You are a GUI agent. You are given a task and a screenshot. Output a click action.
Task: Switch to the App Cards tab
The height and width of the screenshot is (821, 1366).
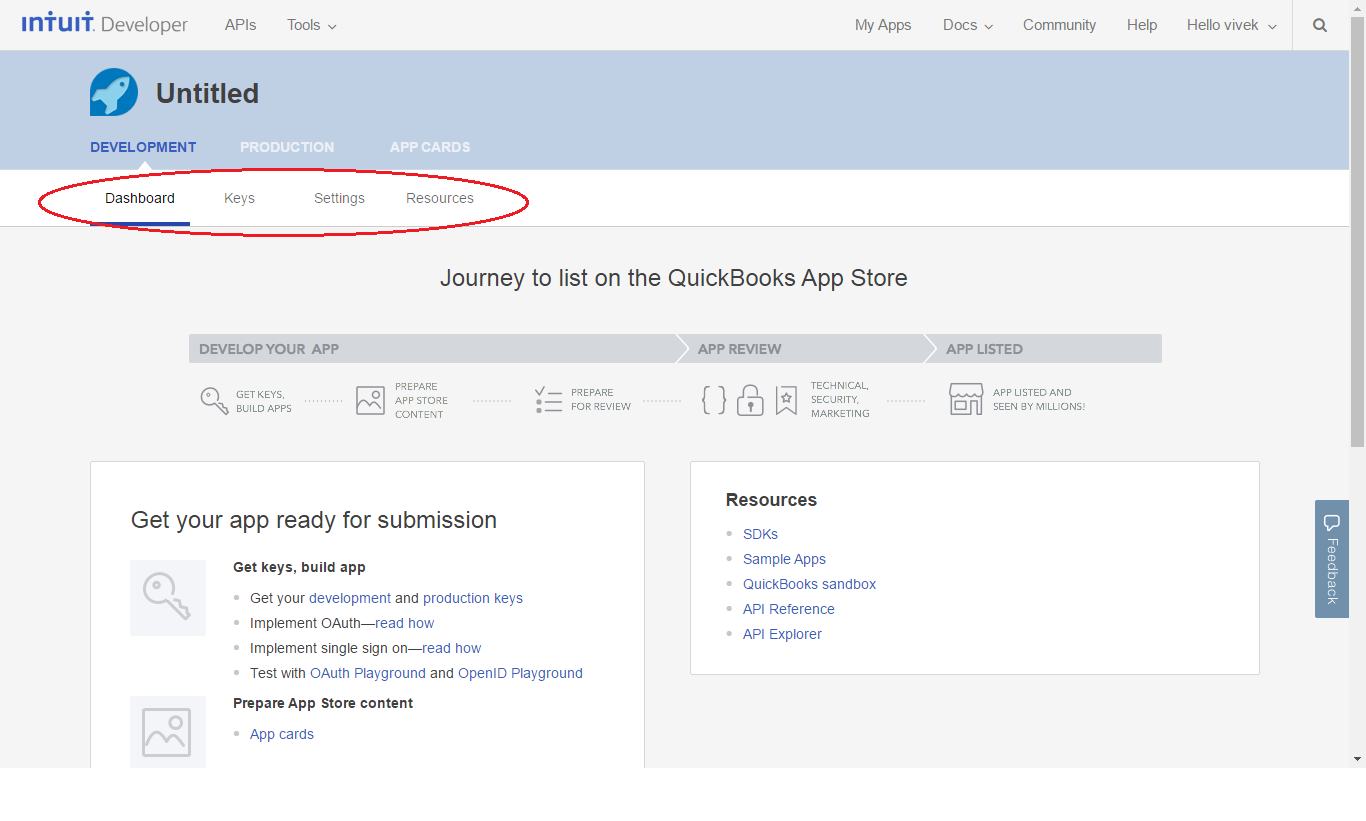tap(430, 147)
